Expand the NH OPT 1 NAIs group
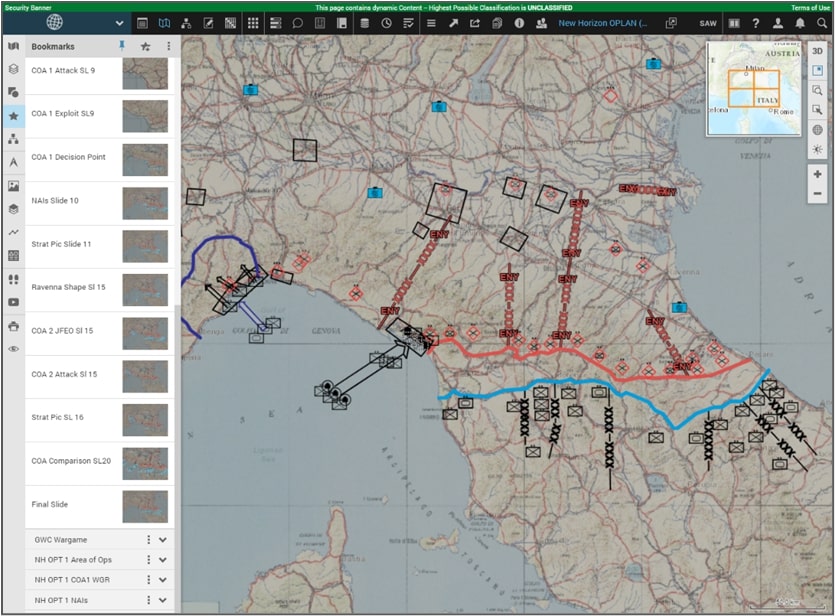 click(x=163, y=600)
